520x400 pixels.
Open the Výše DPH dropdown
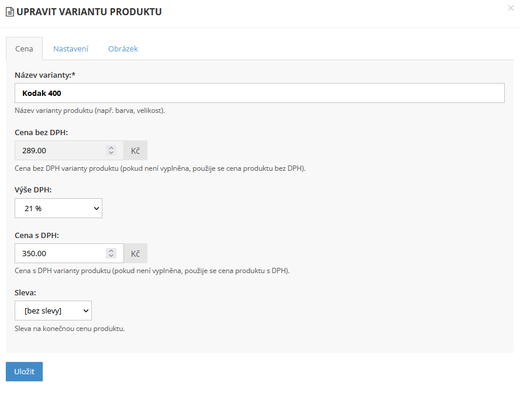(x=58, y=208)
